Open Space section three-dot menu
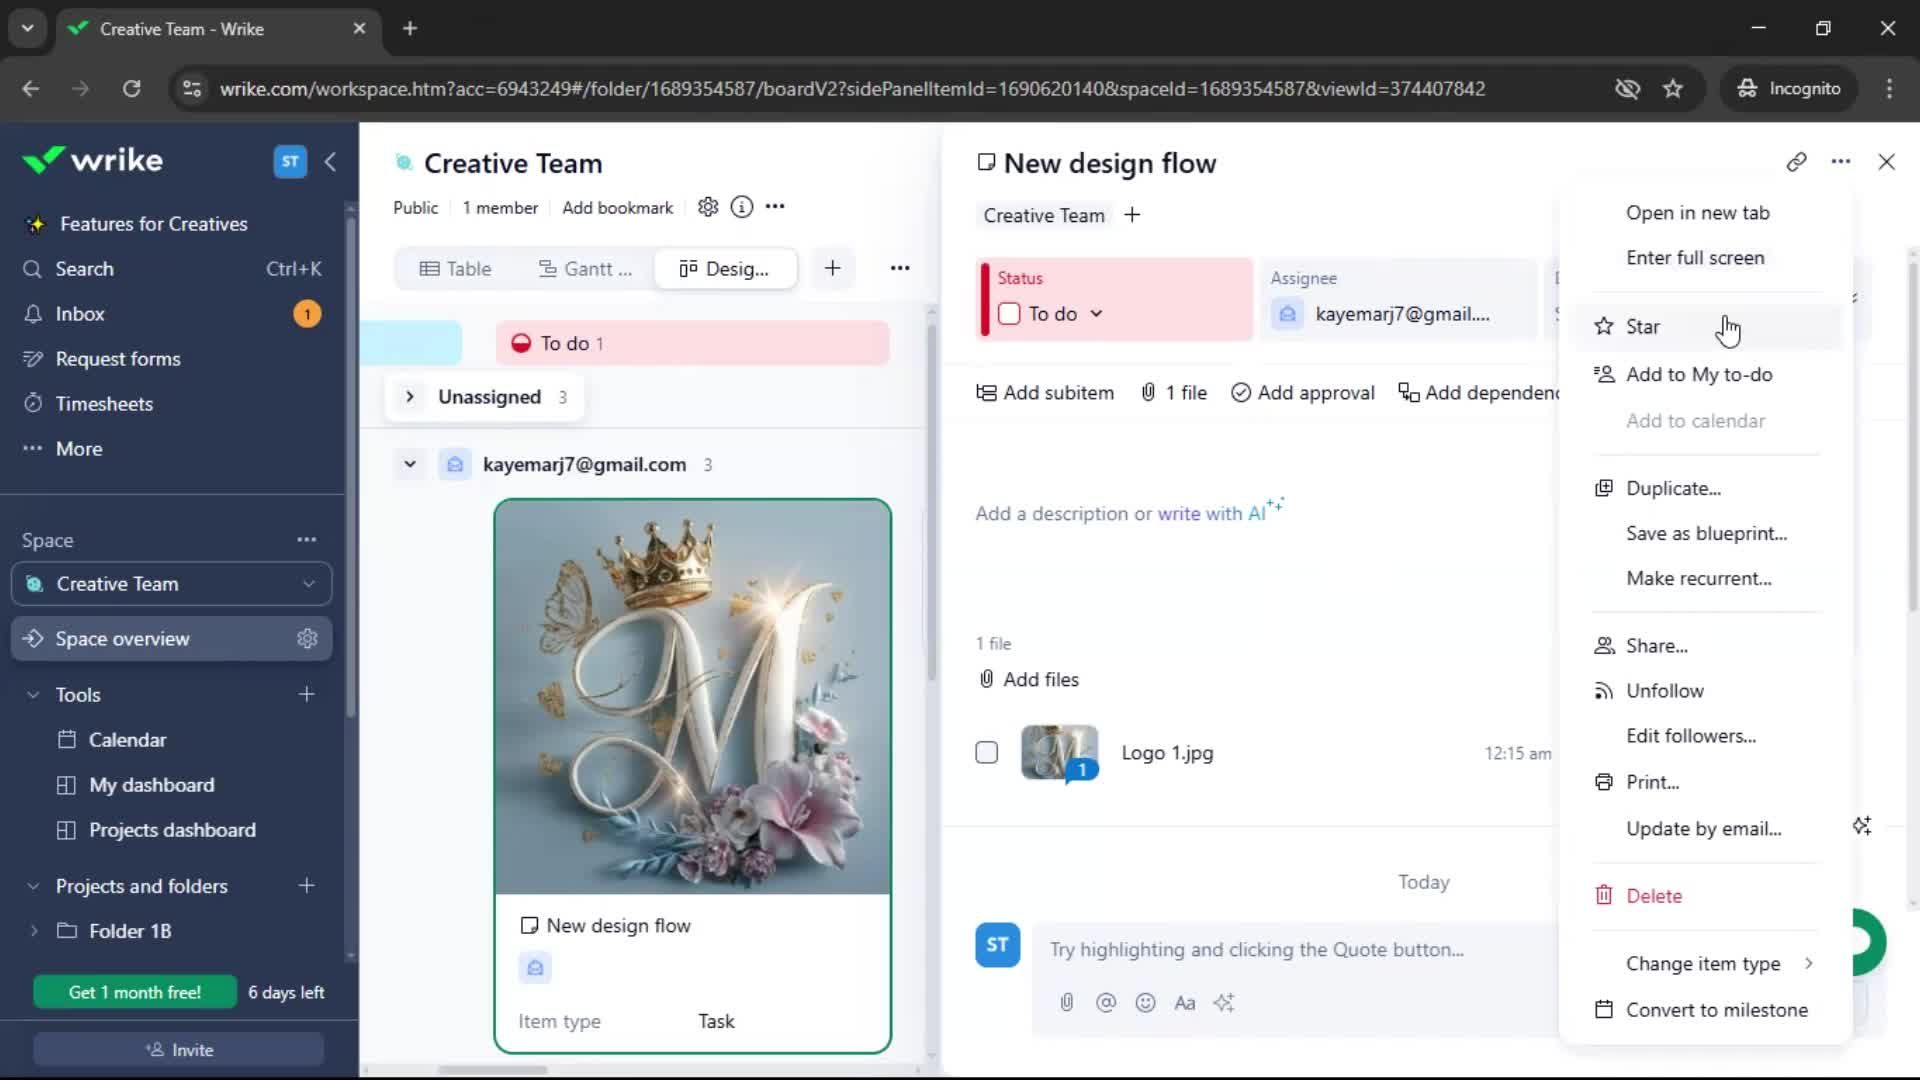Viewport: 1920px width, 1080px height. click(x=306, y=540)
